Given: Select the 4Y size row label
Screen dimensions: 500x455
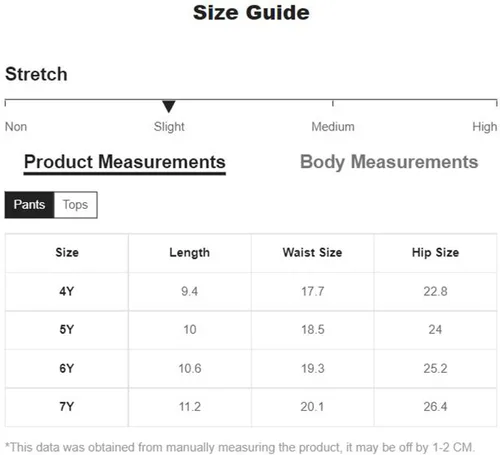Looking at the screenshot, I should pos(67,291).
